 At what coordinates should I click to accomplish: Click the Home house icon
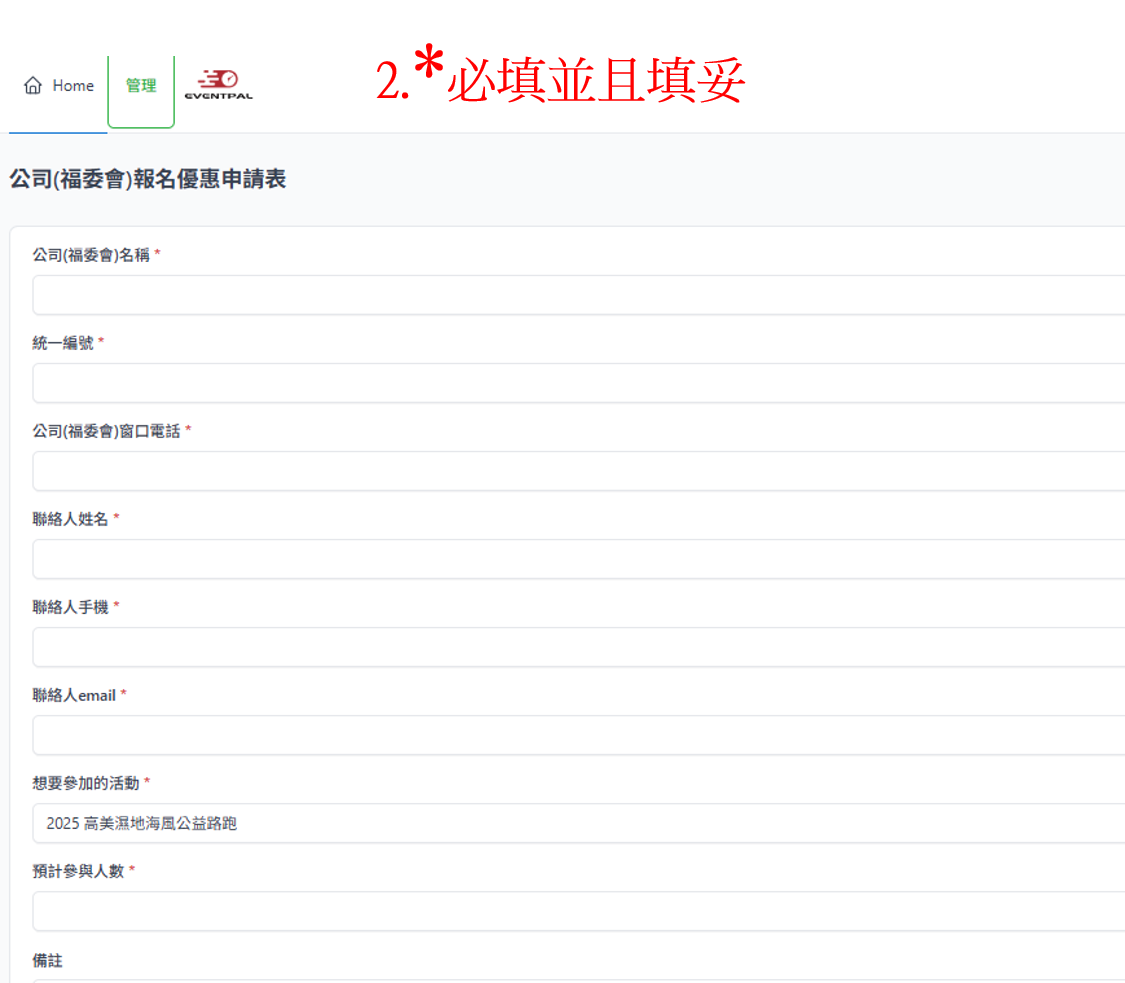click(x=33, y=85)
